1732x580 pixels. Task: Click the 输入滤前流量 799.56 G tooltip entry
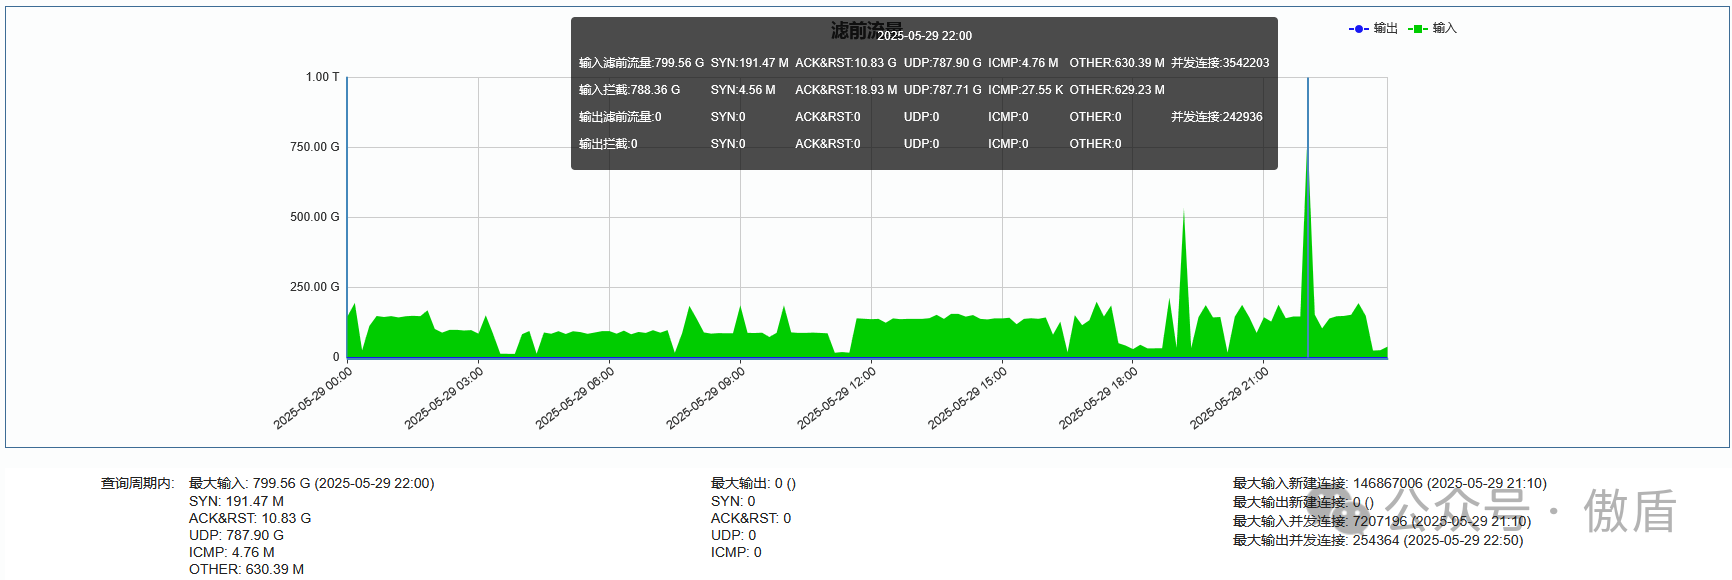pyautogui.click(x=641, y=63)
